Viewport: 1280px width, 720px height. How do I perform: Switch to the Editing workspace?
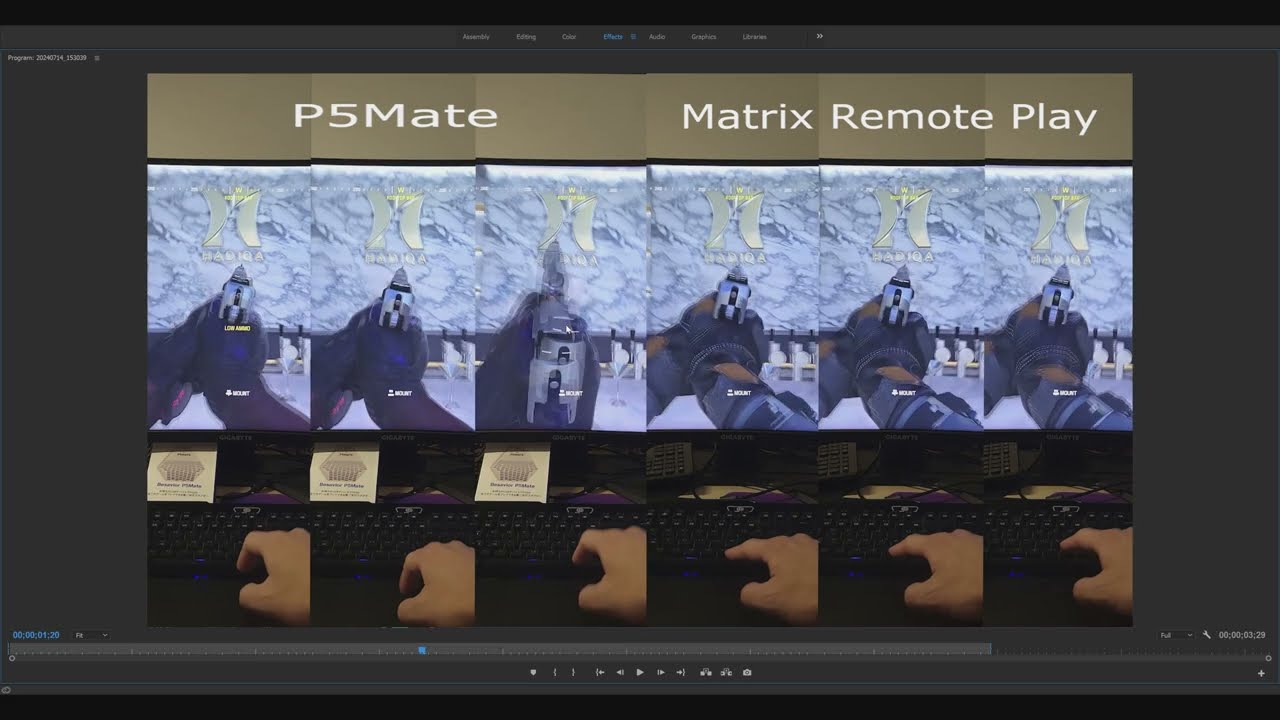[x=526, y=37]
